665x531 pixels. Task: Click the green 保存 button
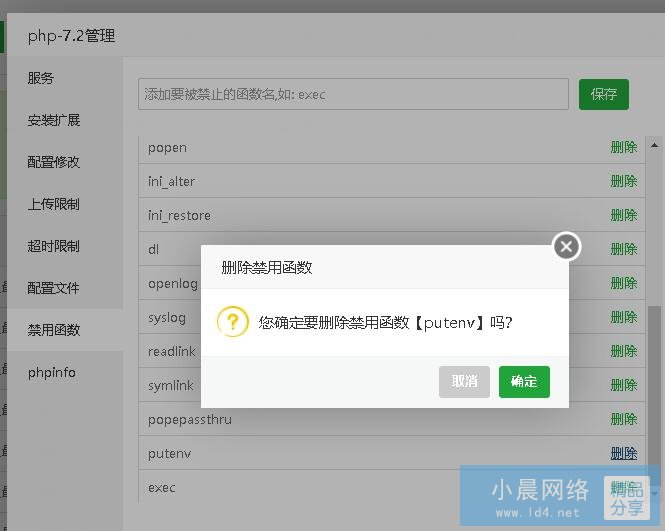[x=604, y=94]
